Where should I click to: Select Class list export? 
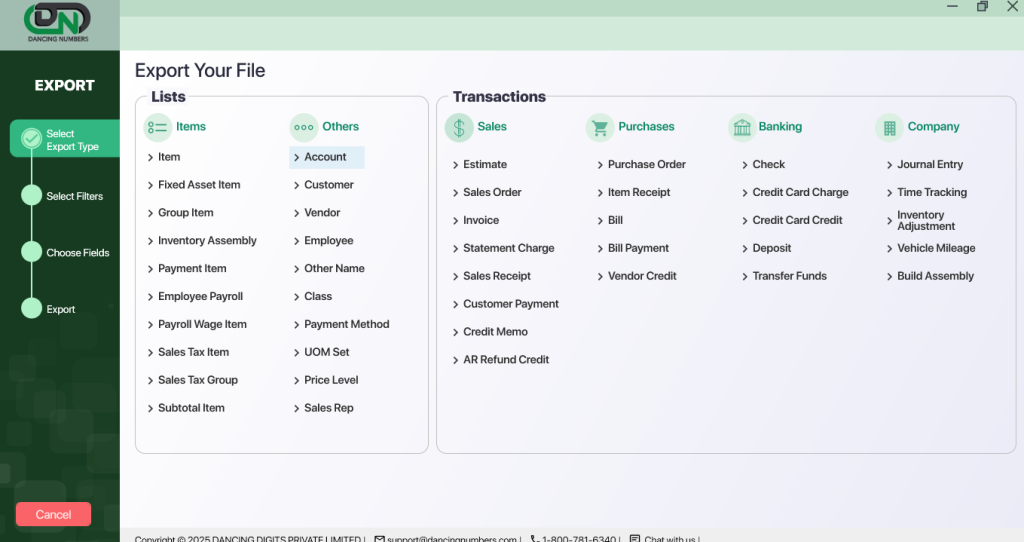pos(318,296)
